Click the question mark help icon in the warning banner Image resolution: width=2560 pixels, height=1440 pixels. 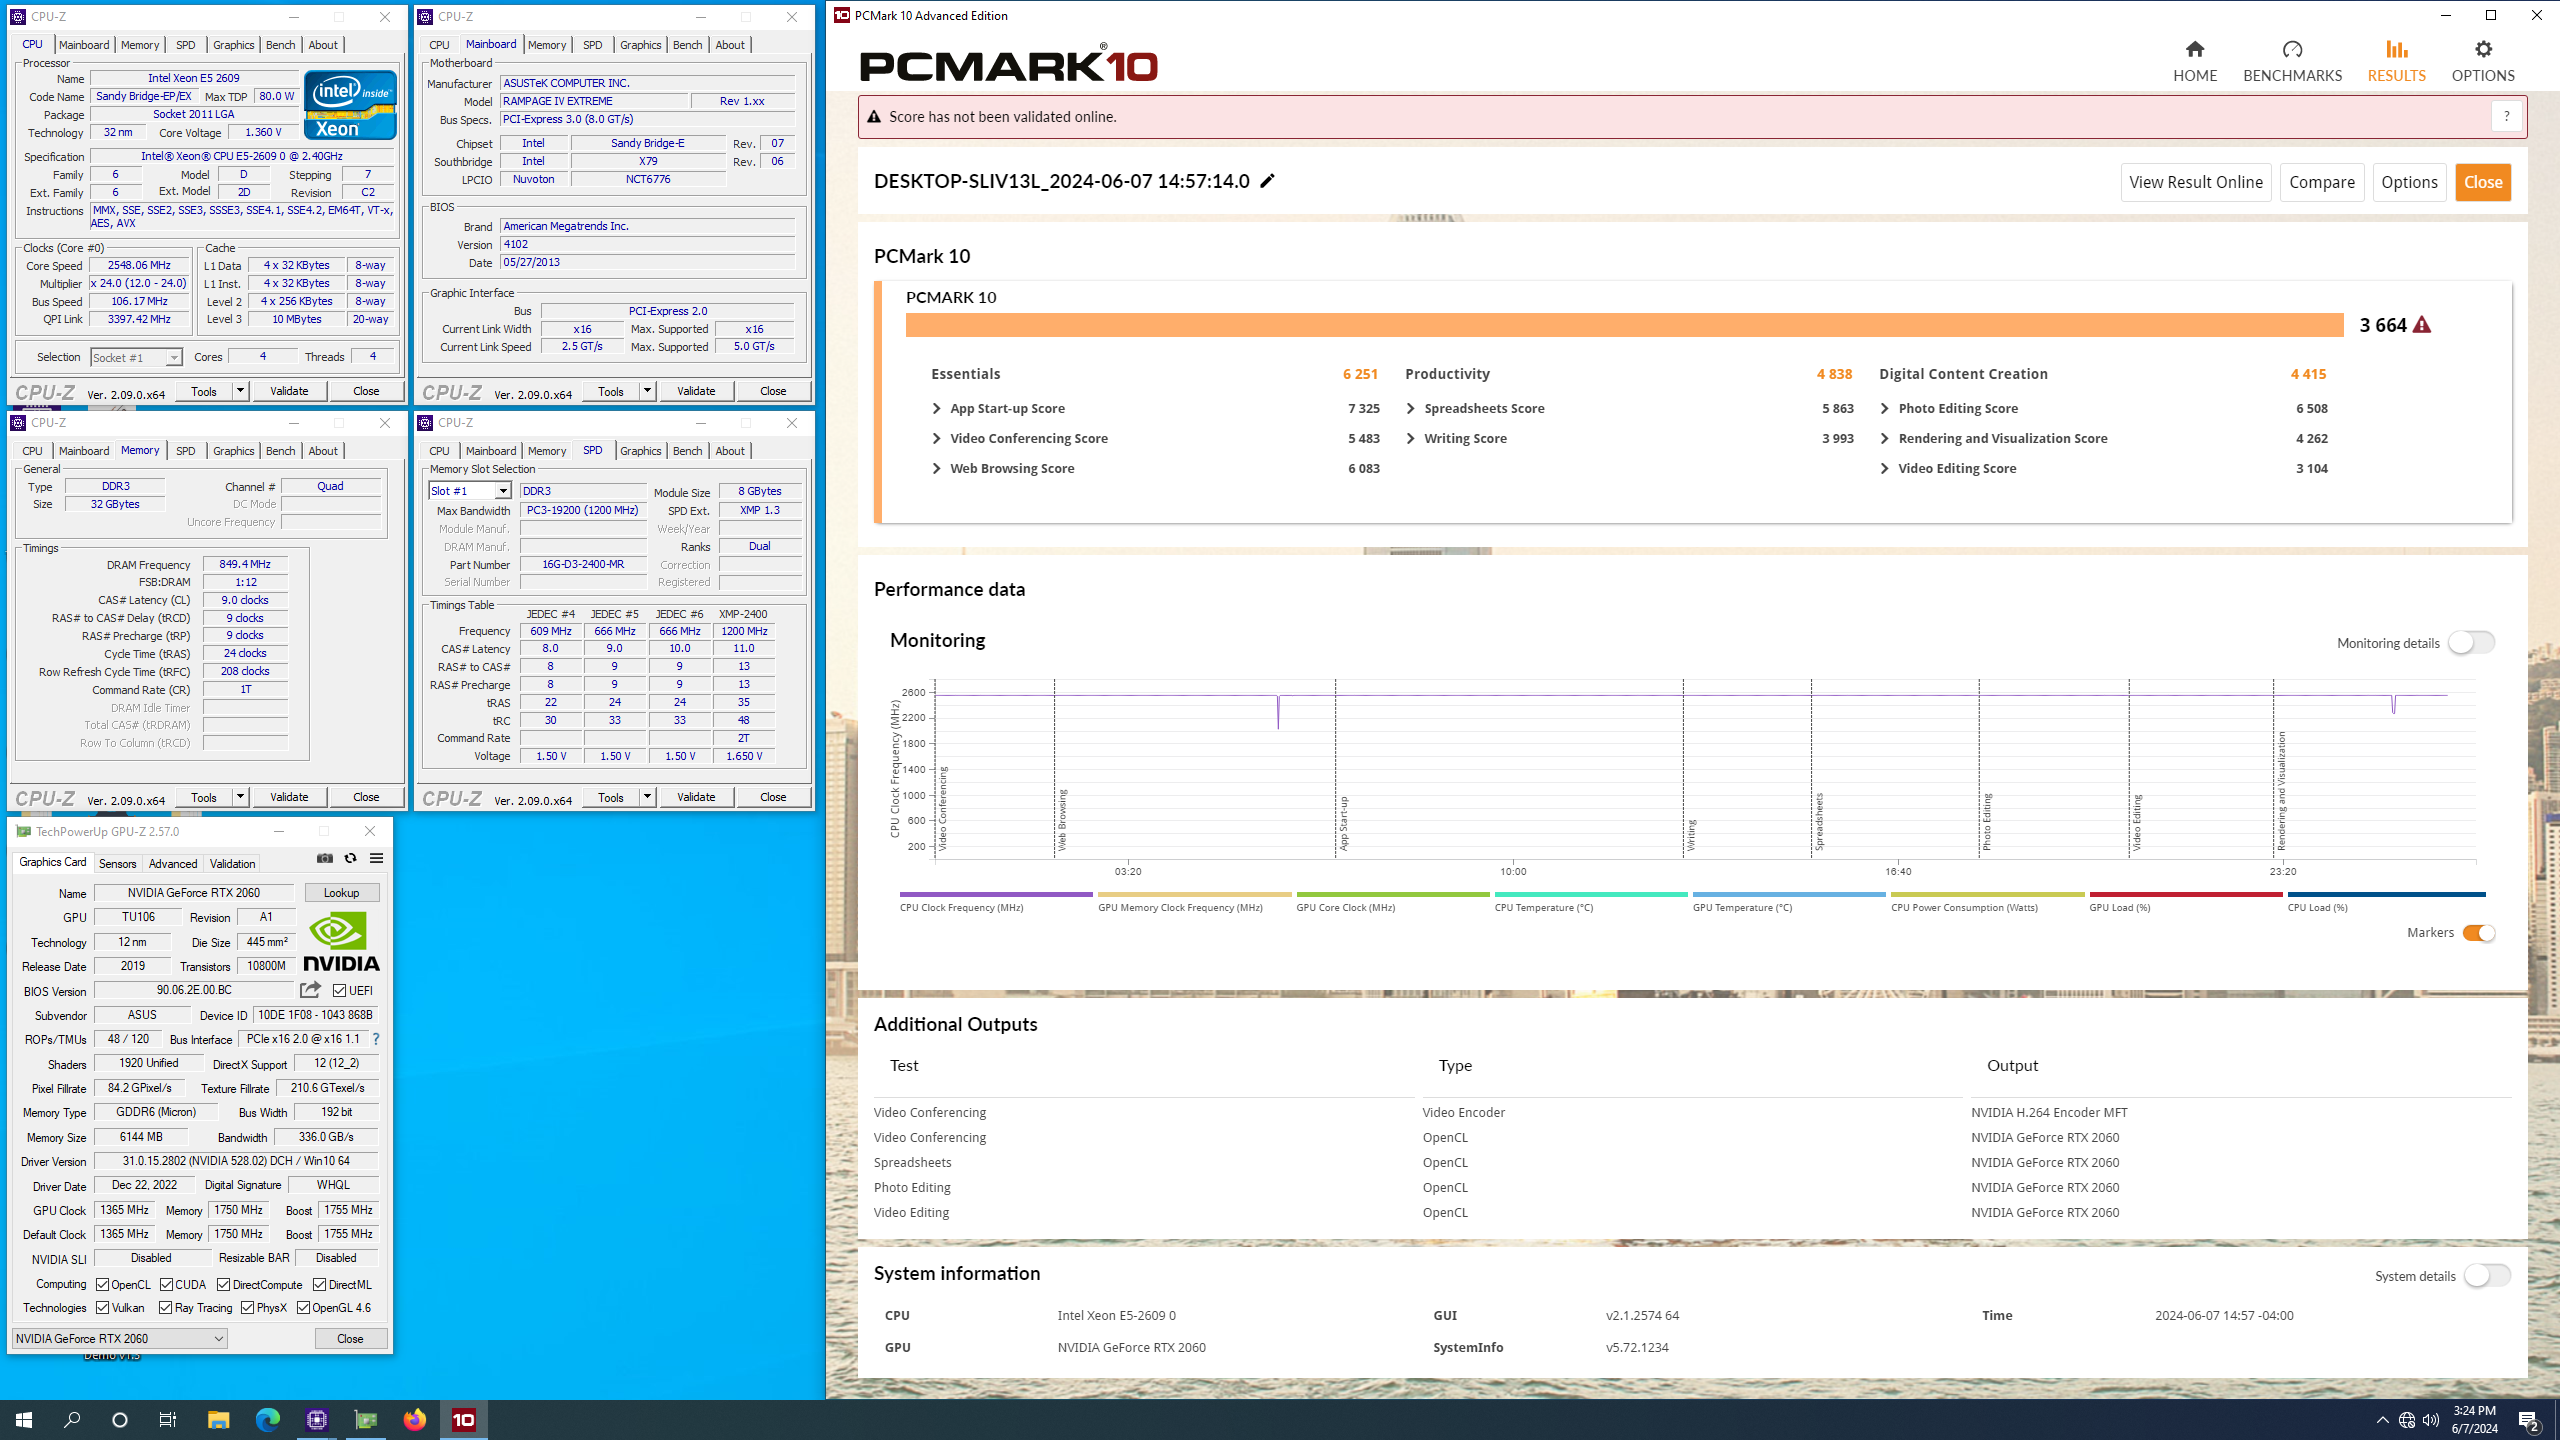pos(2506,117)
